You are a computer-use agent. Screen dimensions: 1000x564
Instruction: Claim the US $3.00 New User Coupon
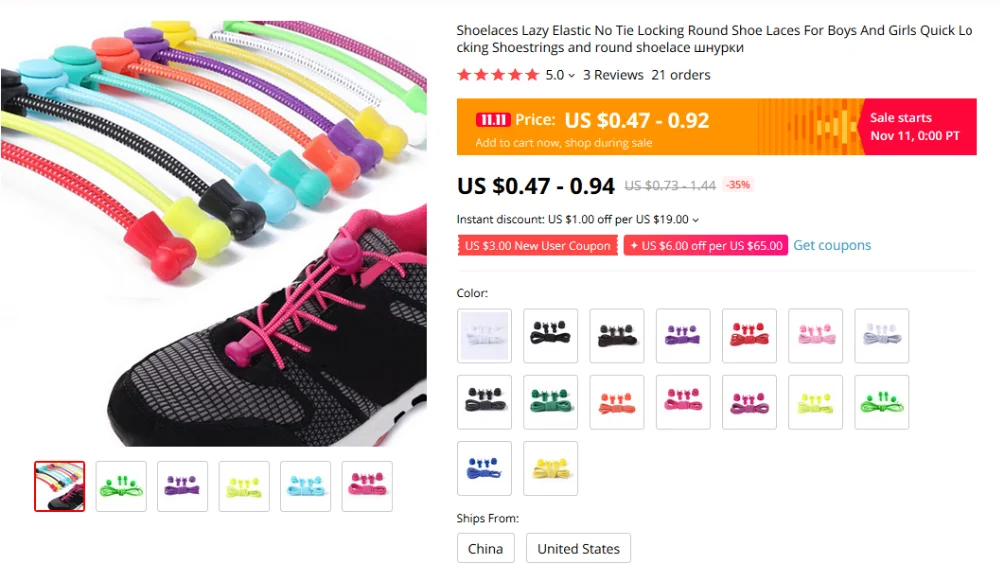click(538, 246)
